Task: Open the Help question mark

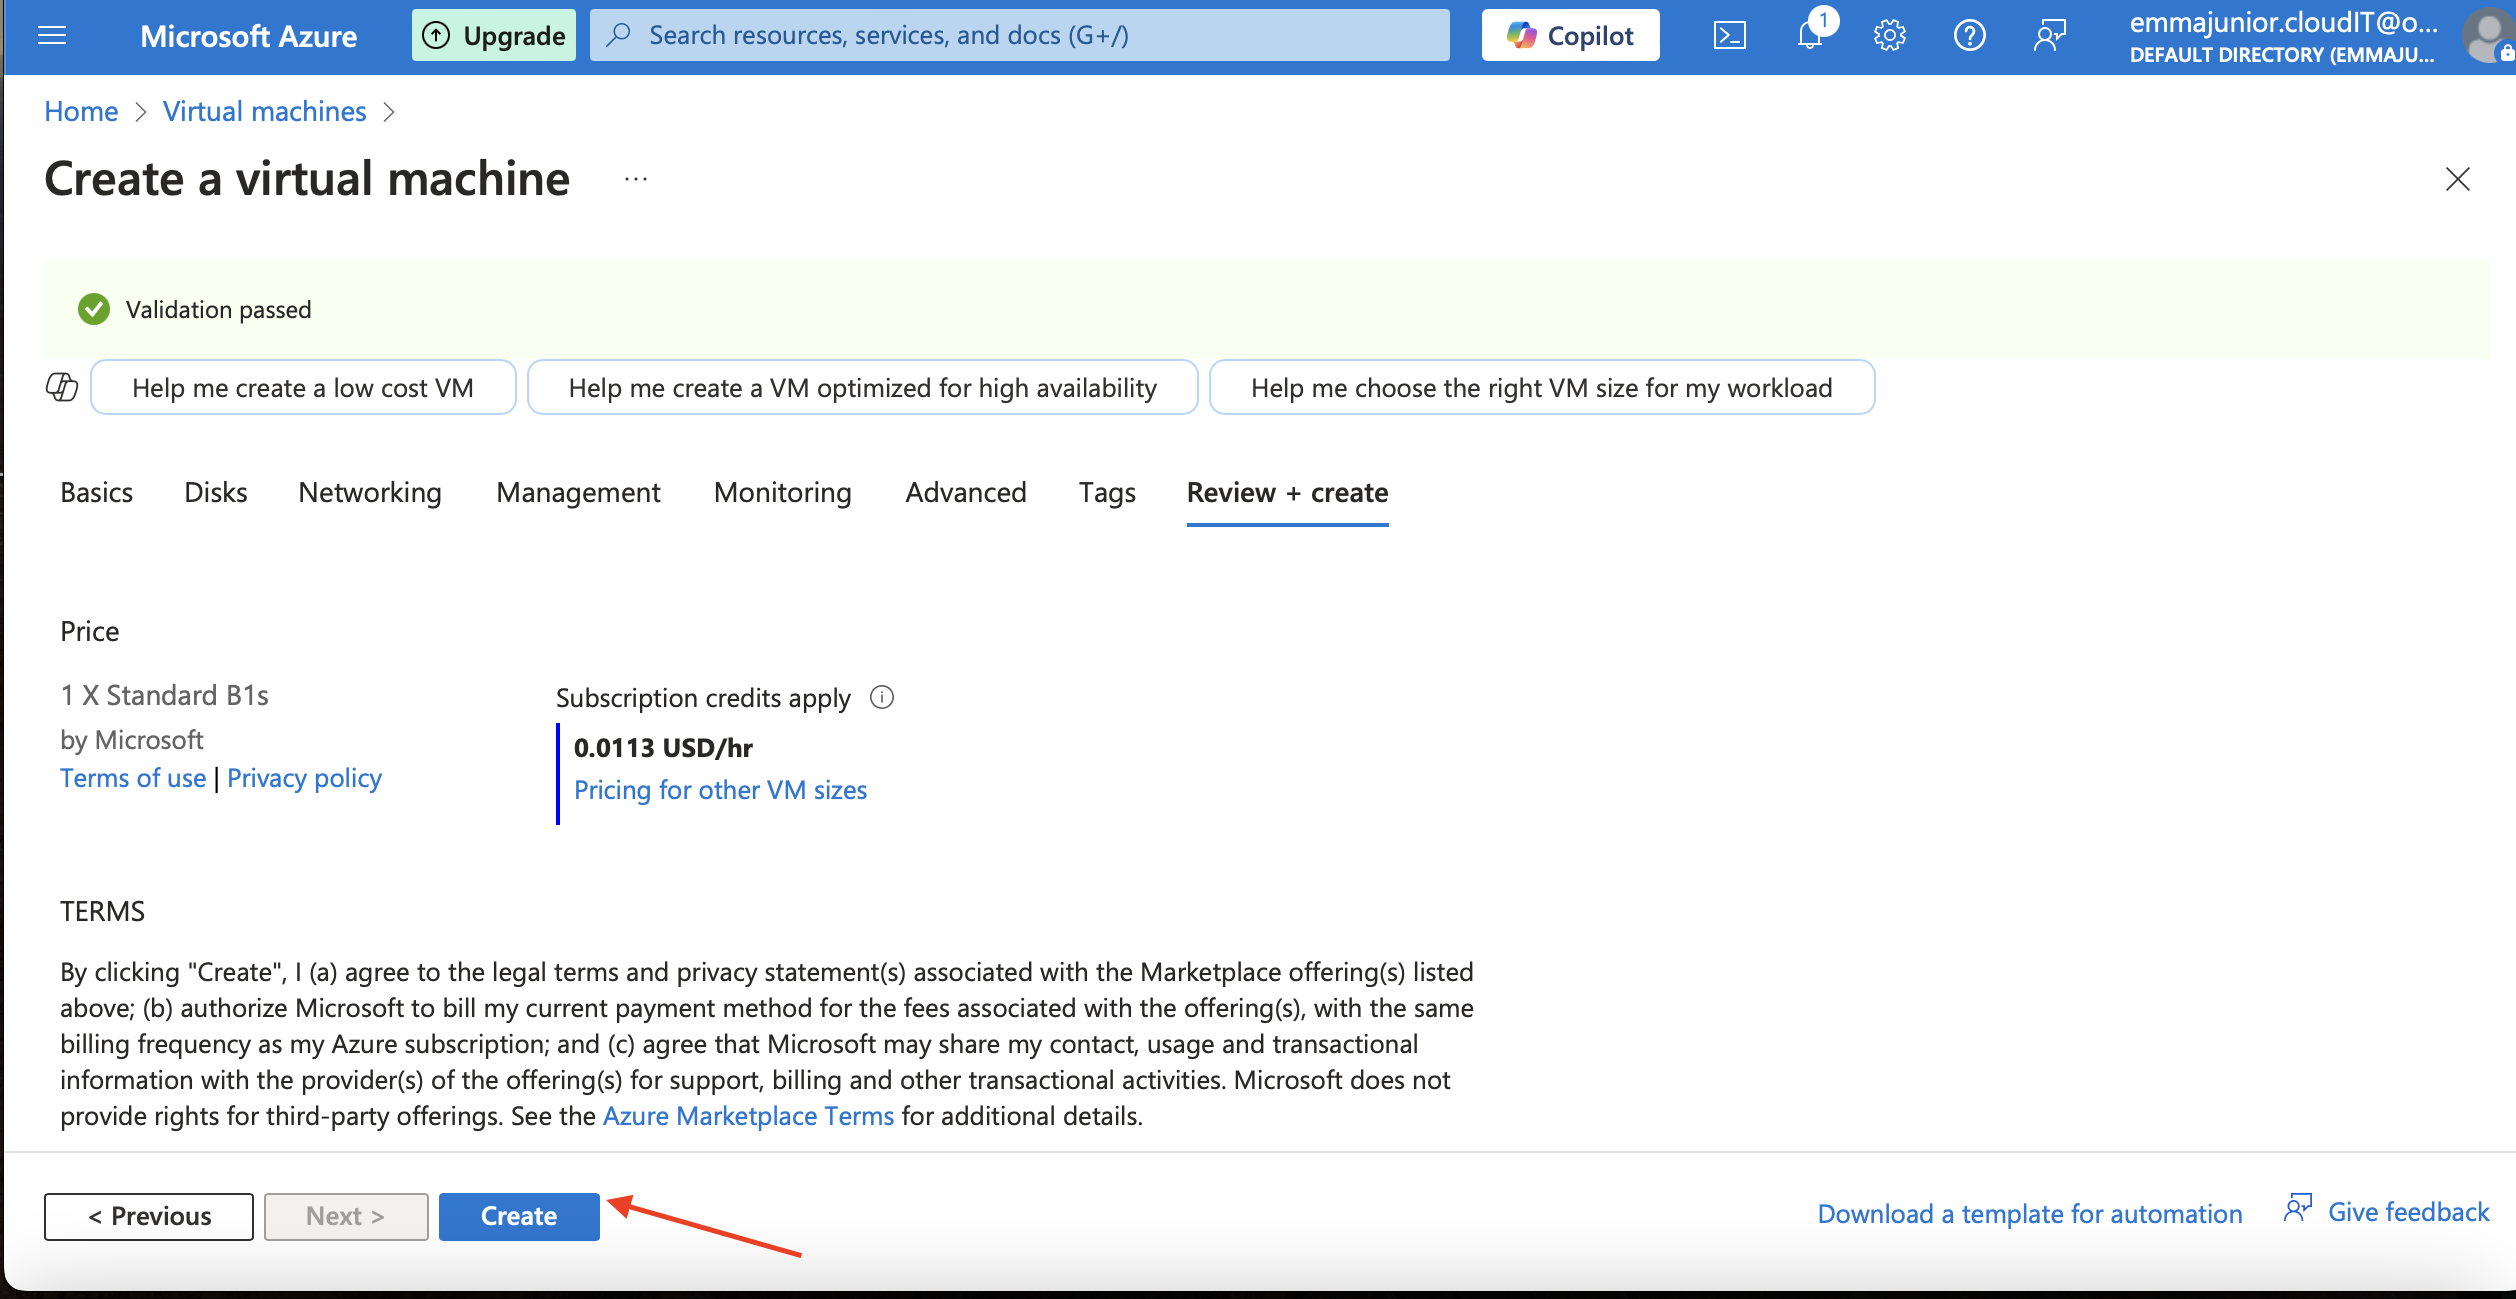Action: [x=1969, y=36]
